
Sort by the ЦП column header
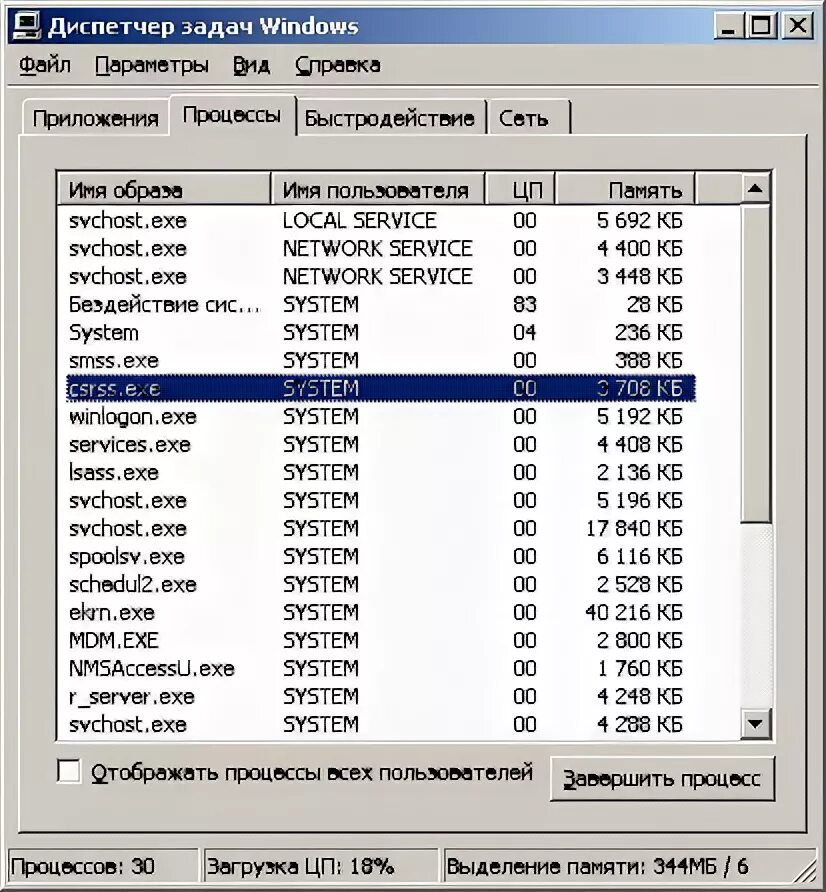(x=519, y=190)
